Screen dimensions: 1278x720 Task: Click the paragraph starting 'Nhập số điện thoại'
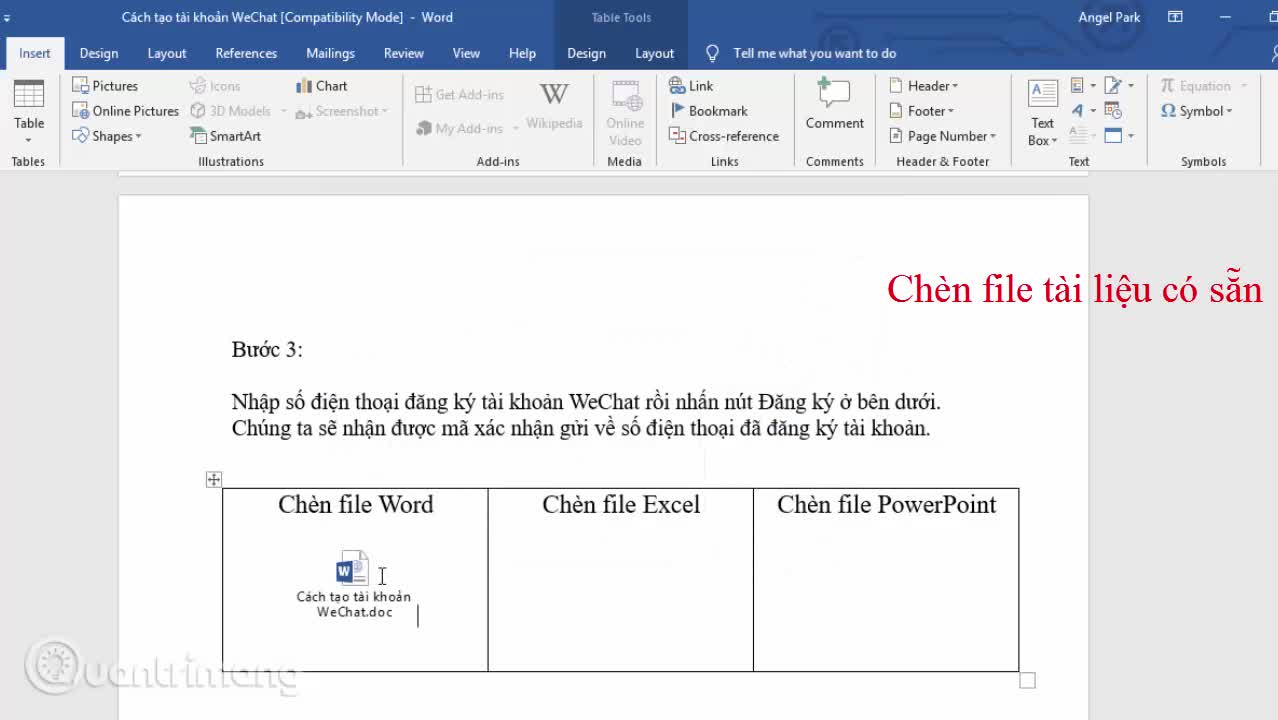(x=585, y=415)
